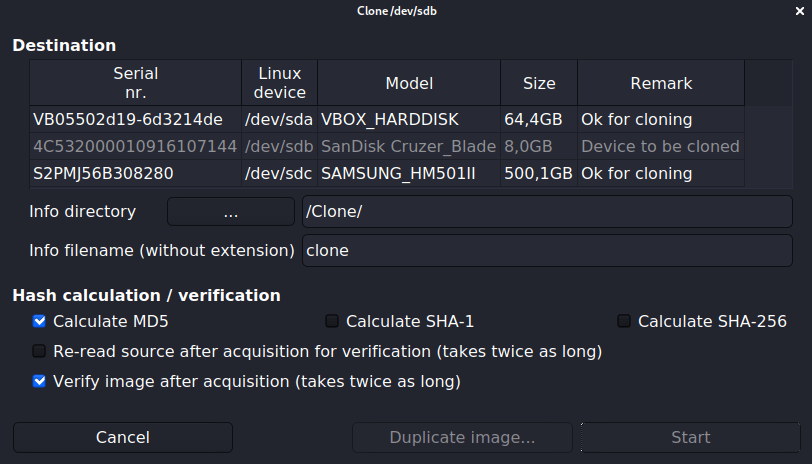Sort table by Size column header

[x=539, y=83]
